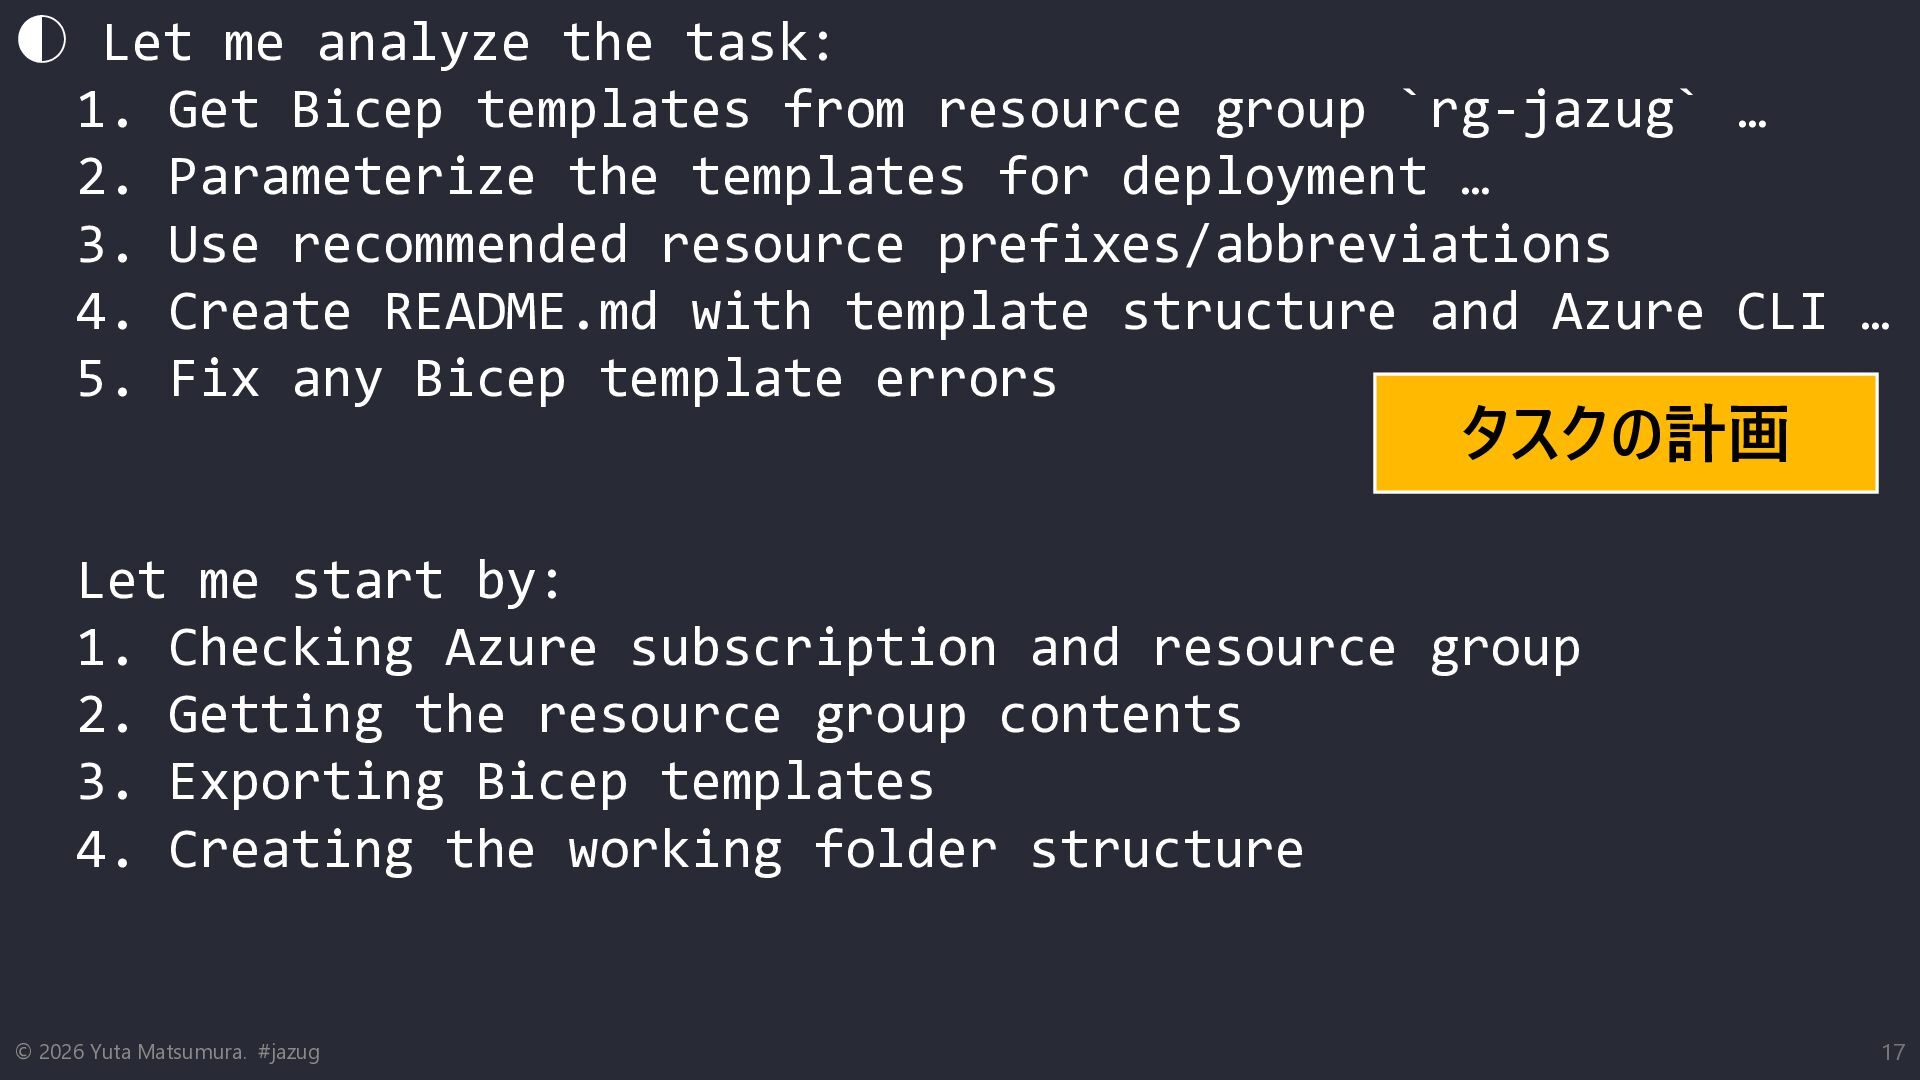Click "Creating the working folder structure" step
Screen dimensions: 1920x1080
point(735,849)
